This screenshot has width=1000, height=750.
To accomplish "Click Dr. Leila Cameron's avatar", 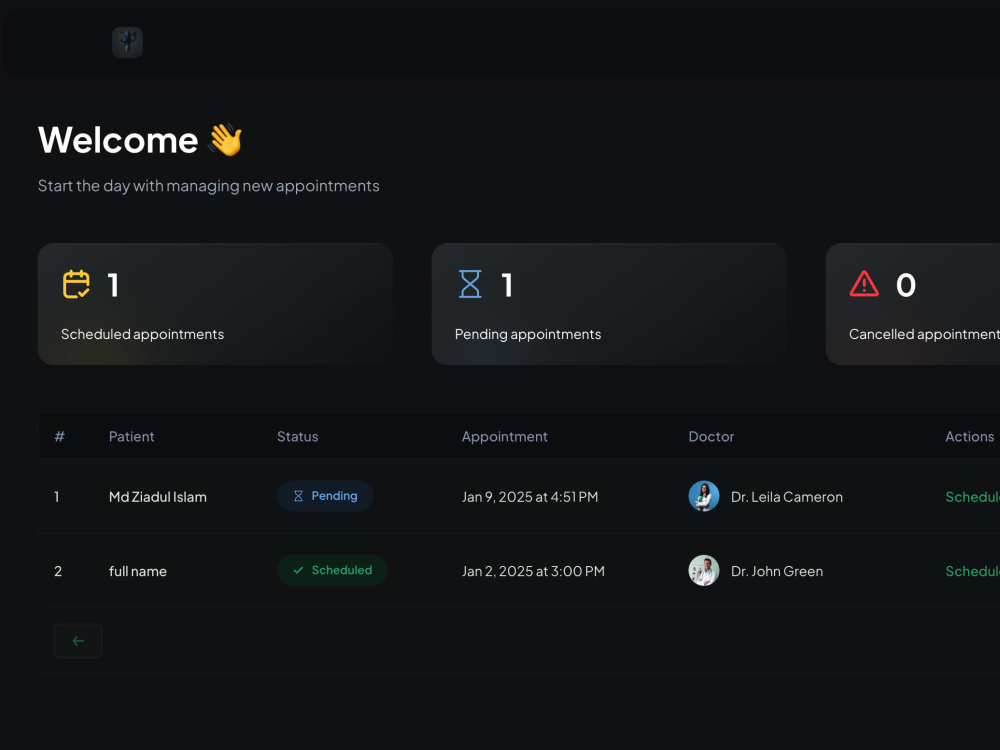I will pyautogui.click(x=703, y=496).
